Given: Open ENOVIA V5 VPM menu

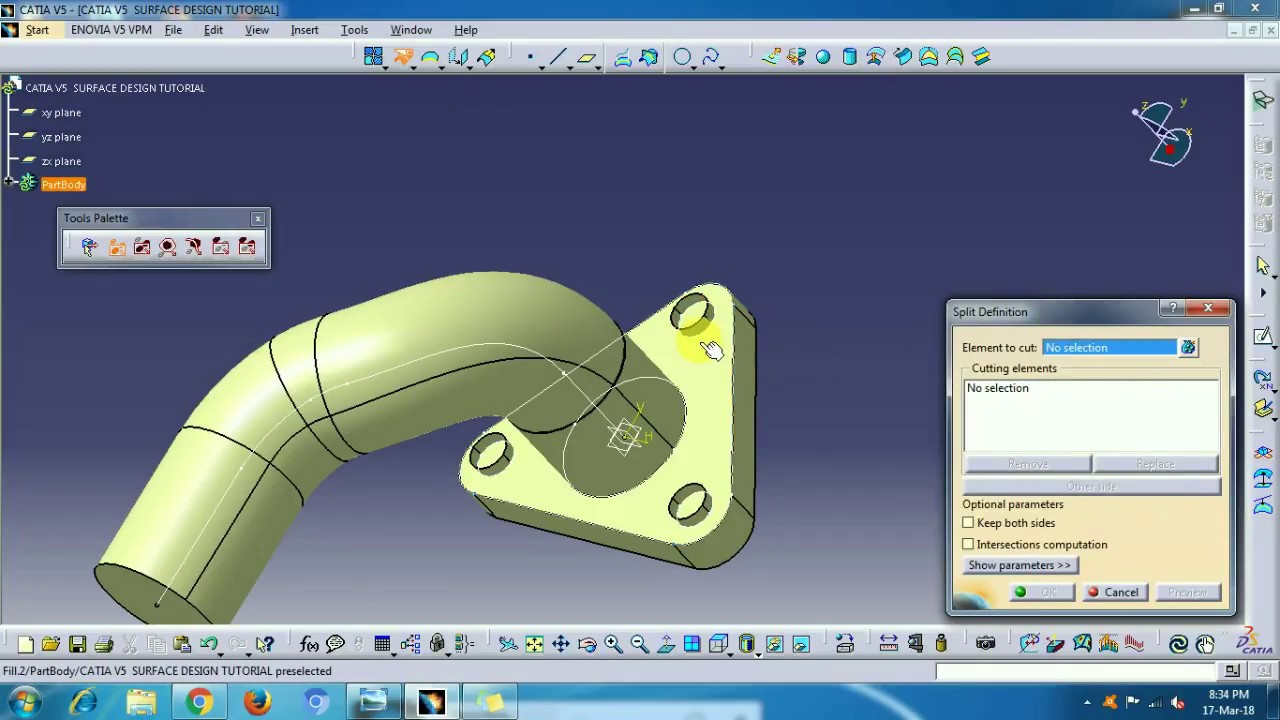Looking at the screenshot, I should coord(111,30).
